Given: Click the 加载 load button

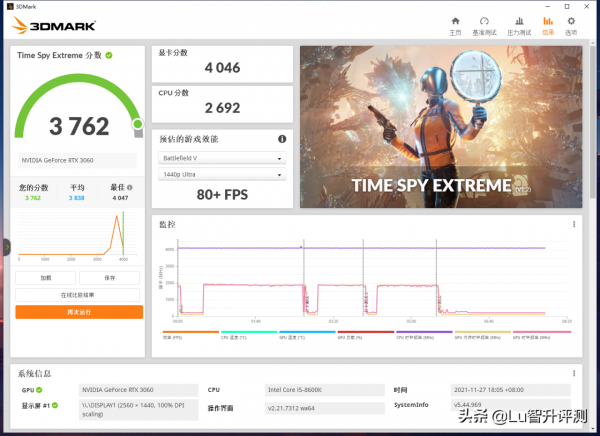Looking at the screenshot, I should [46, 278].
